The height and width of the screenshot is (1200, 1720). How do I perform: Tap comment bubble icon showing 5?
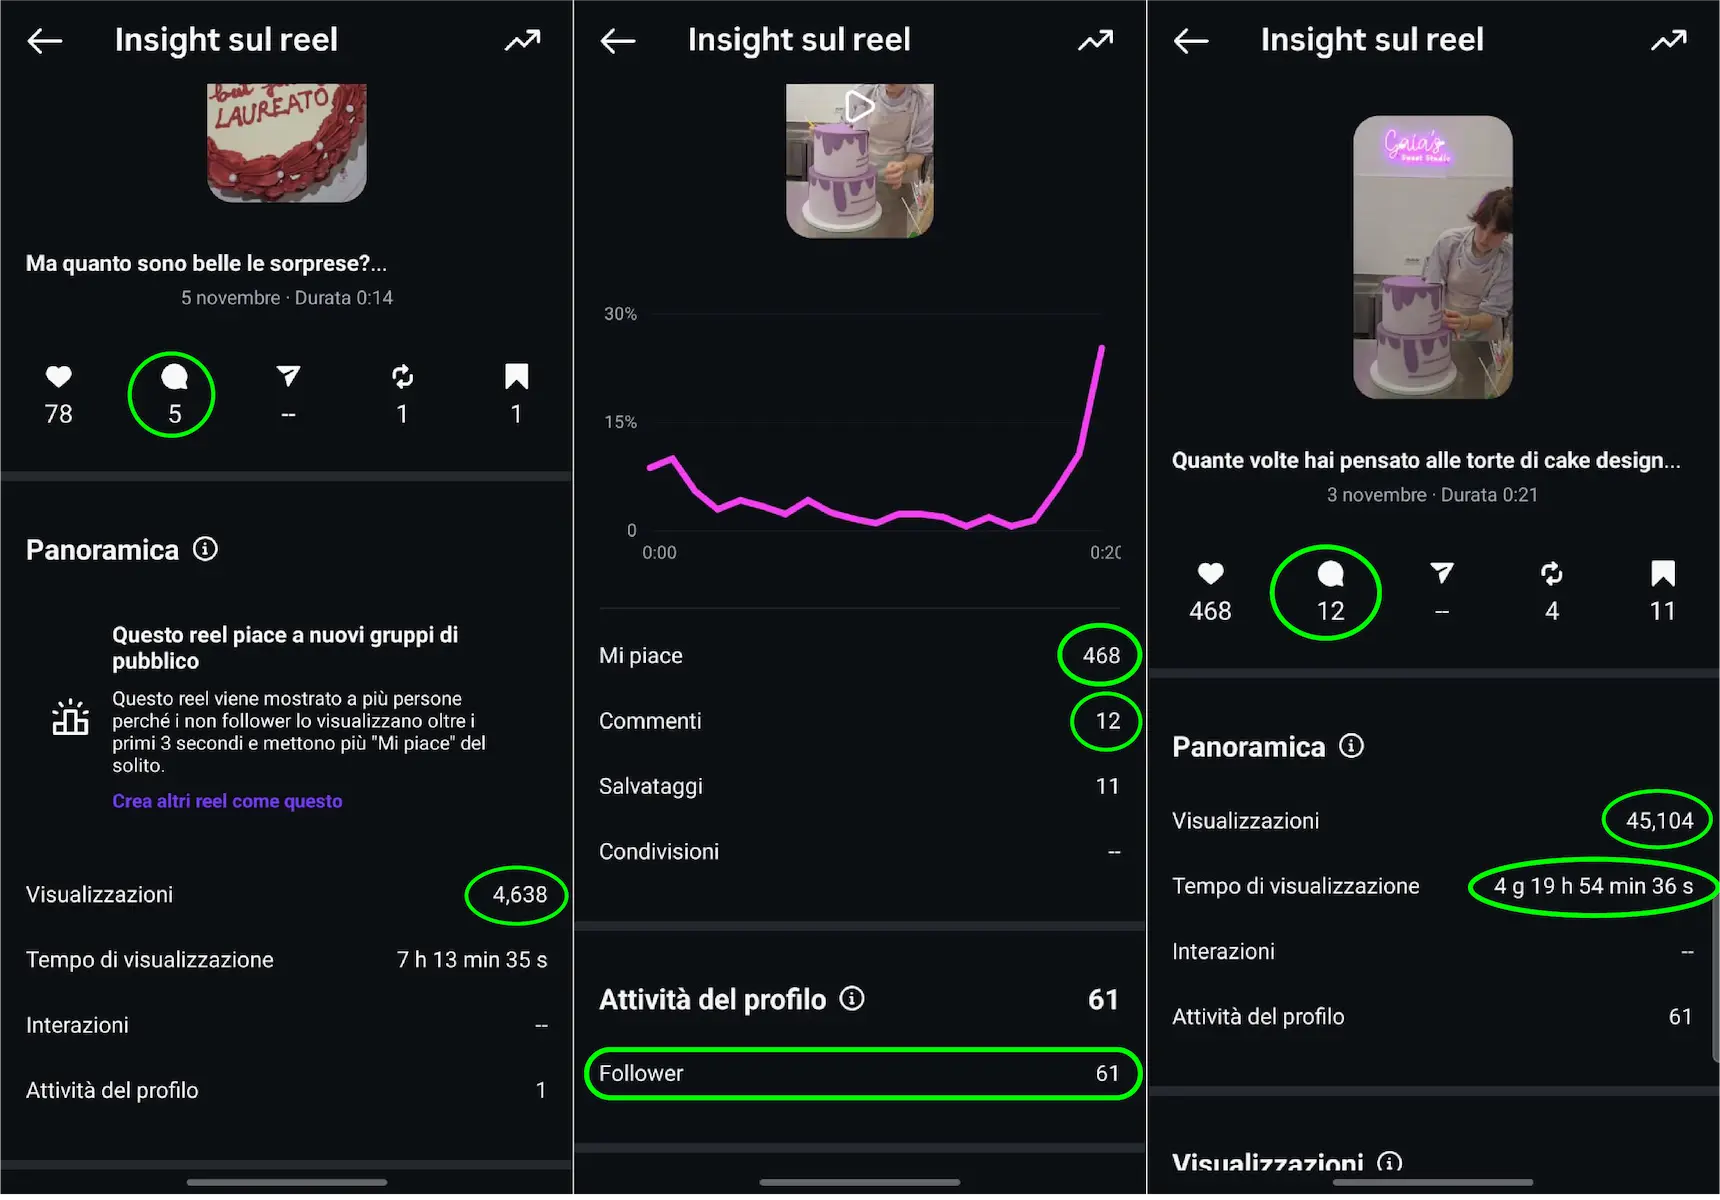174,377
